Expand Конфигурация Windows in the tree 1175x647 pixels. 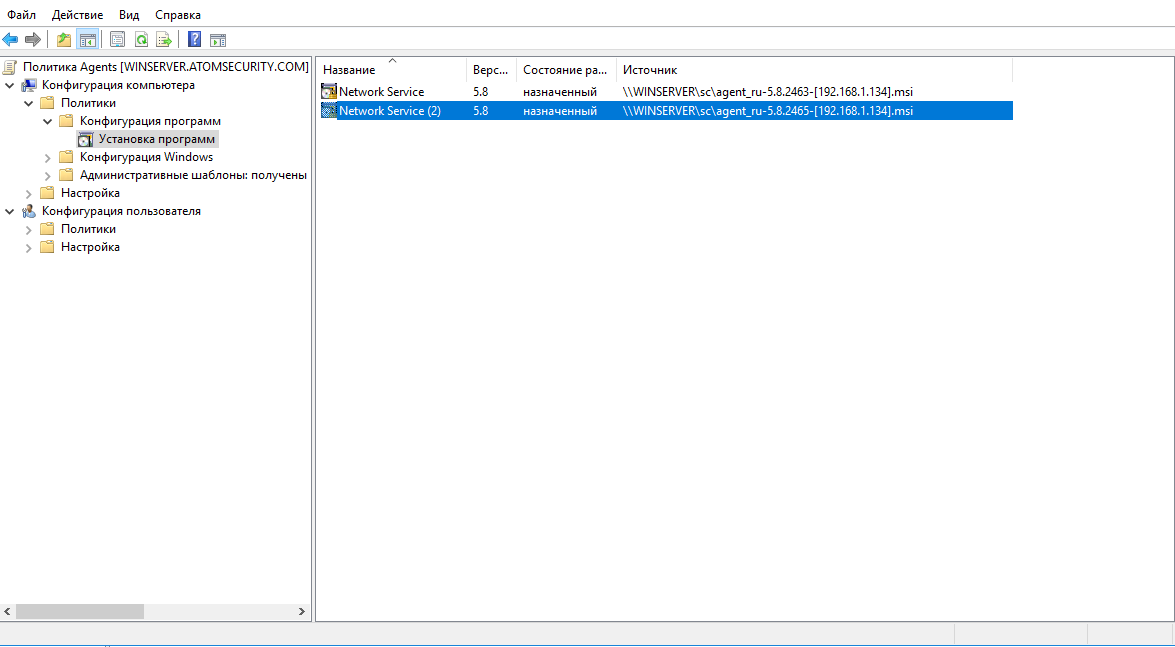pyautogui.click(x=46, y=156)
